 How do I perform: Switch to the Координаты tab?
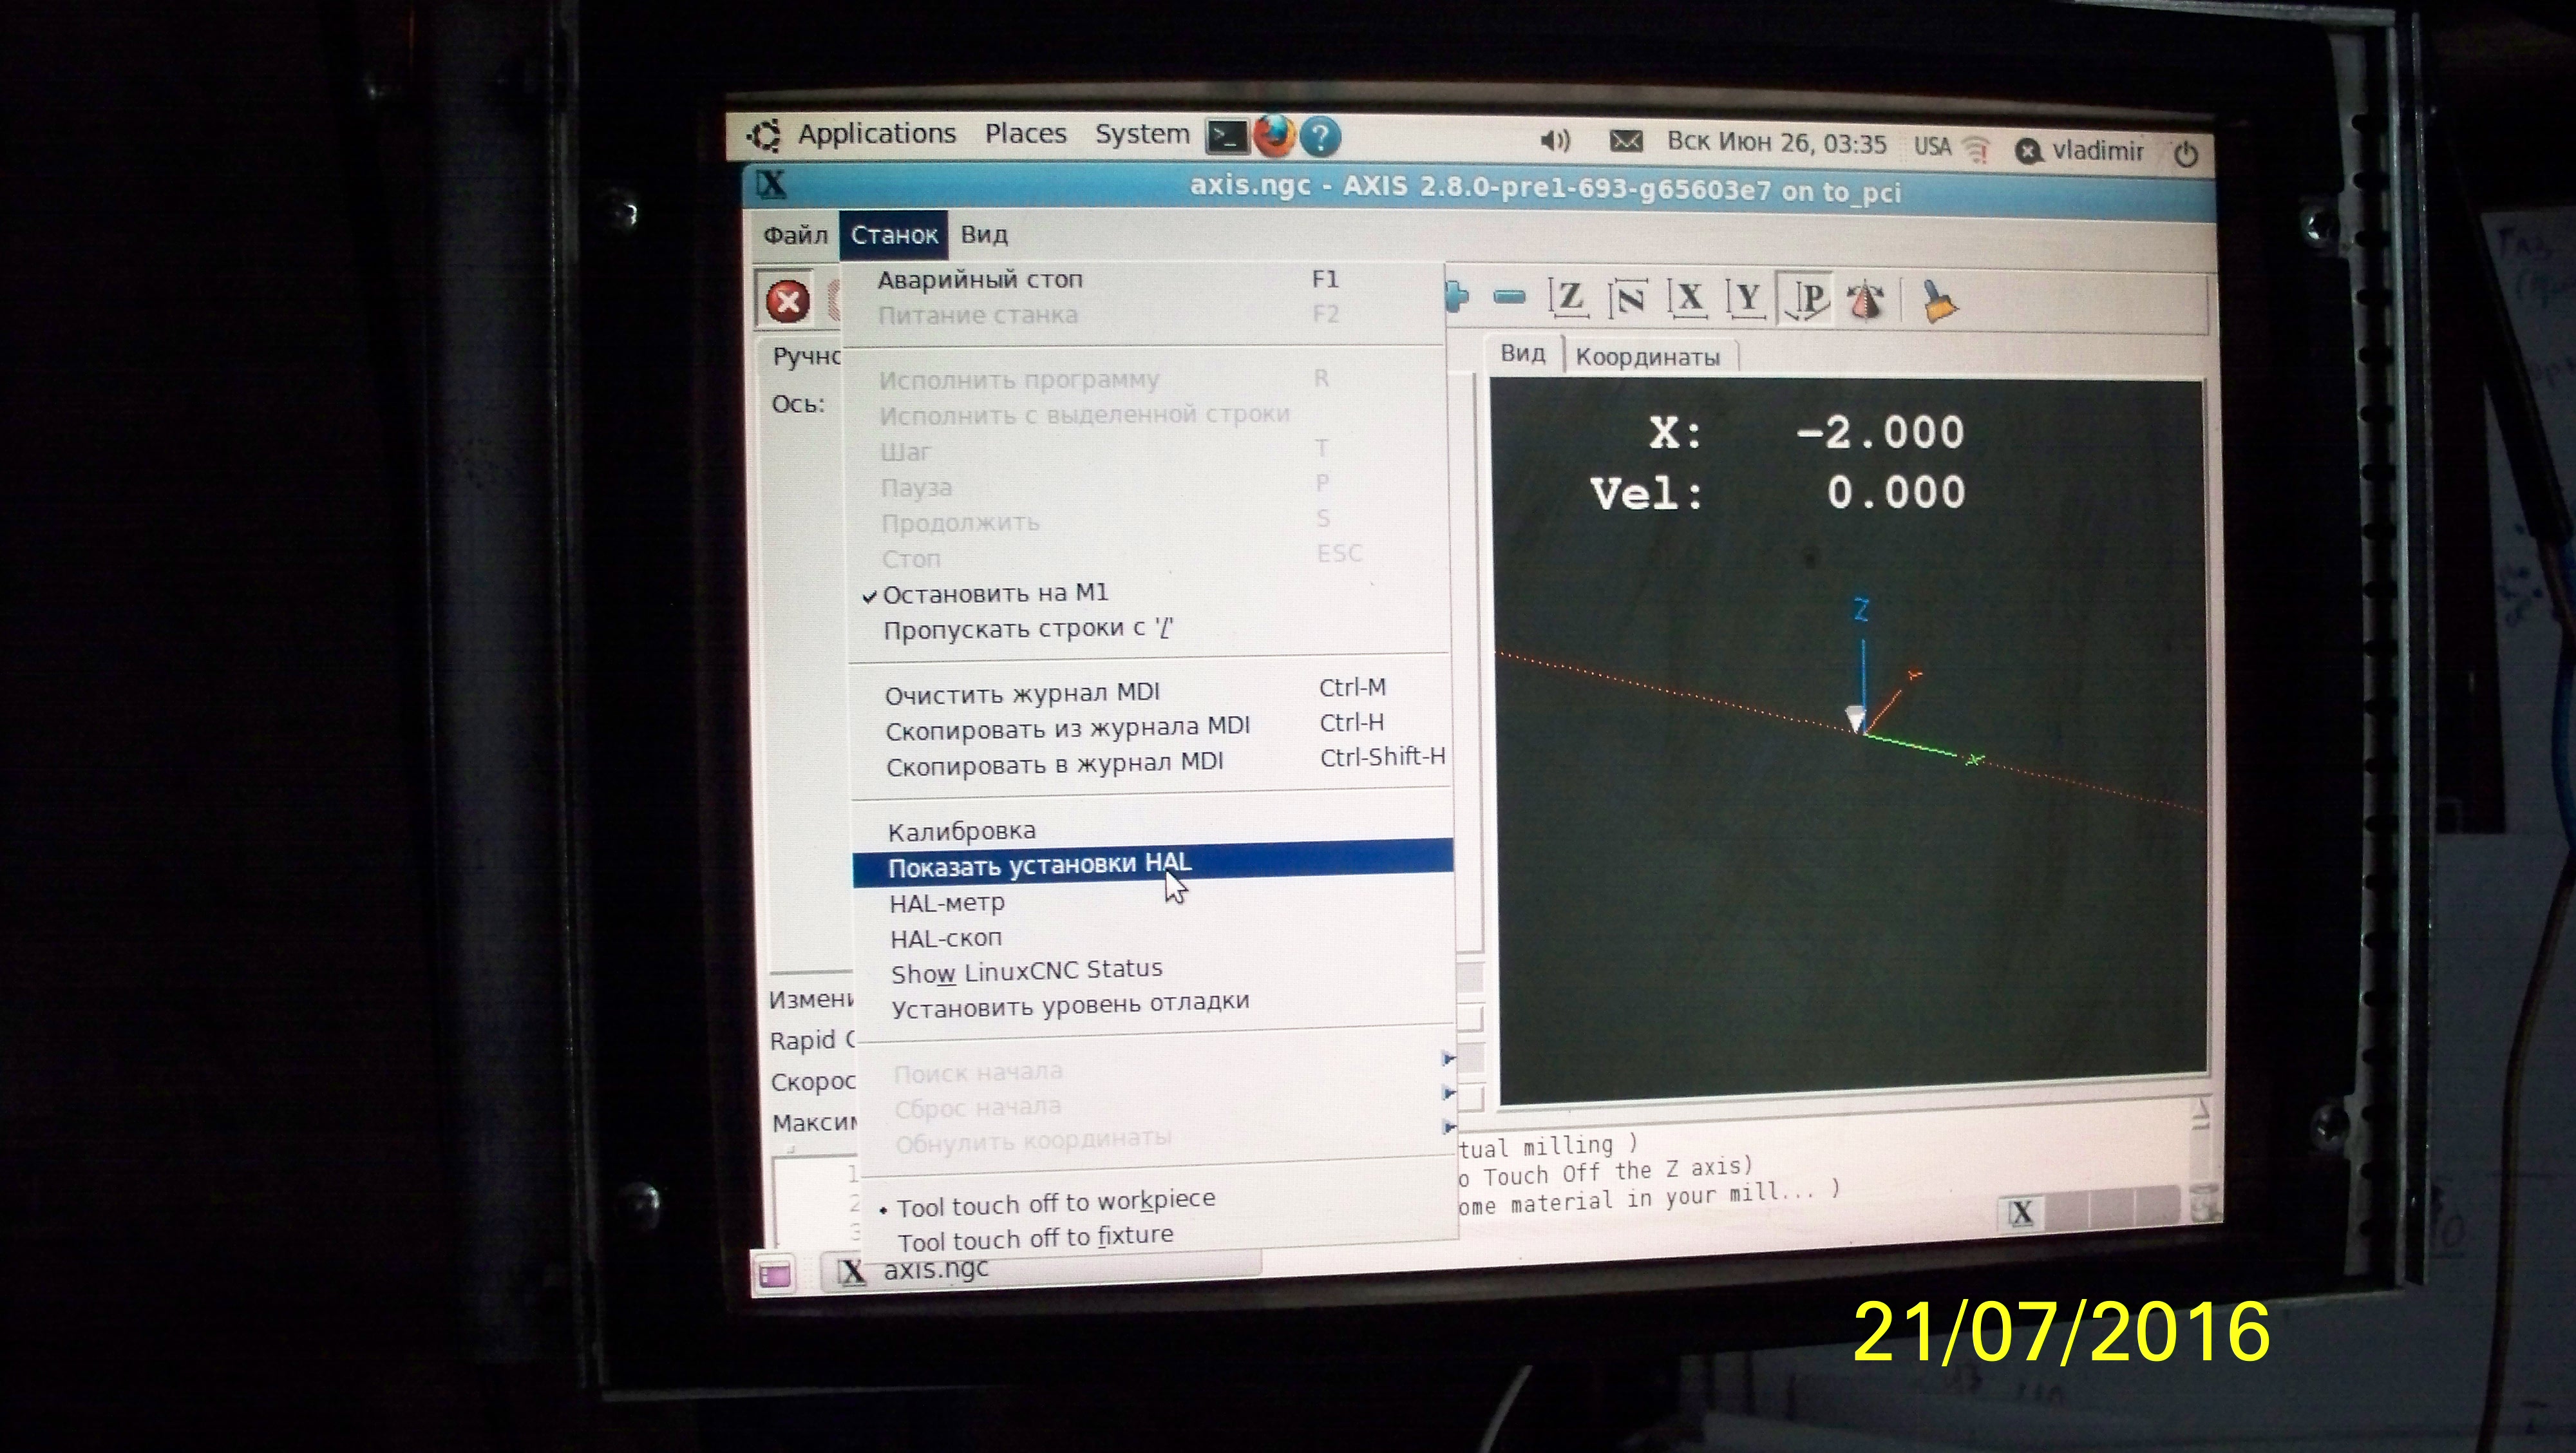(1647, 358)
